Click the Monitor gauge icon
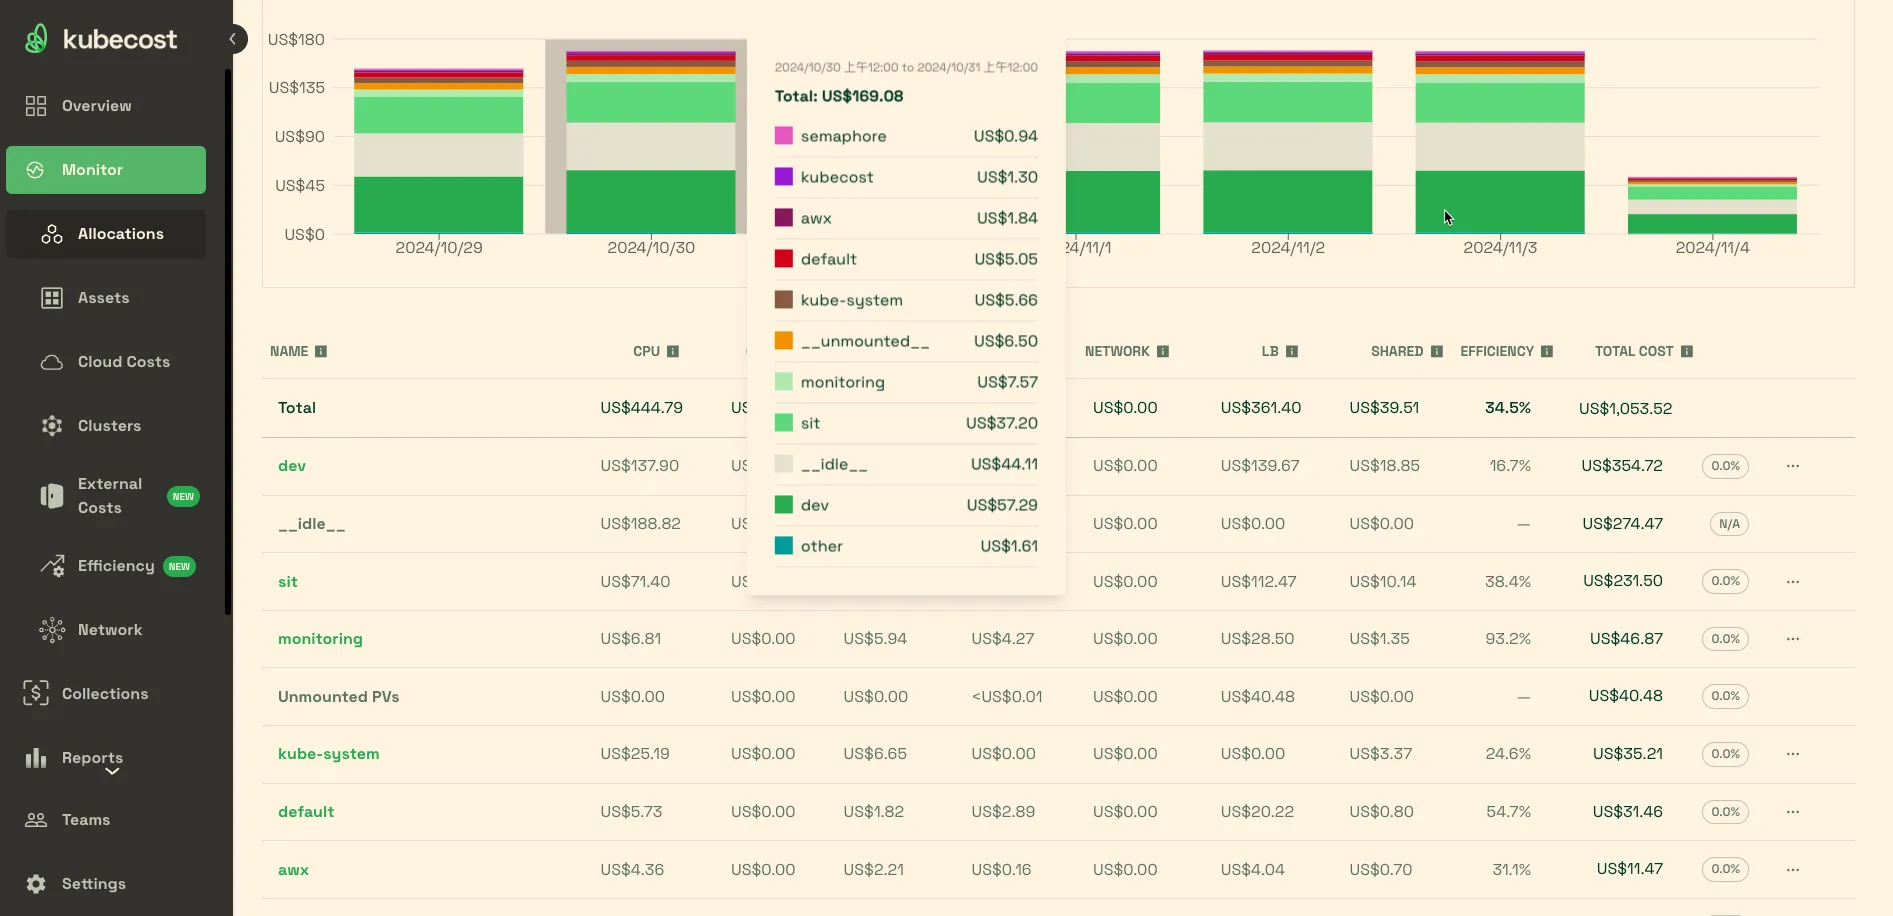This screenshot has width=1893, height=916. click(35, 170)
